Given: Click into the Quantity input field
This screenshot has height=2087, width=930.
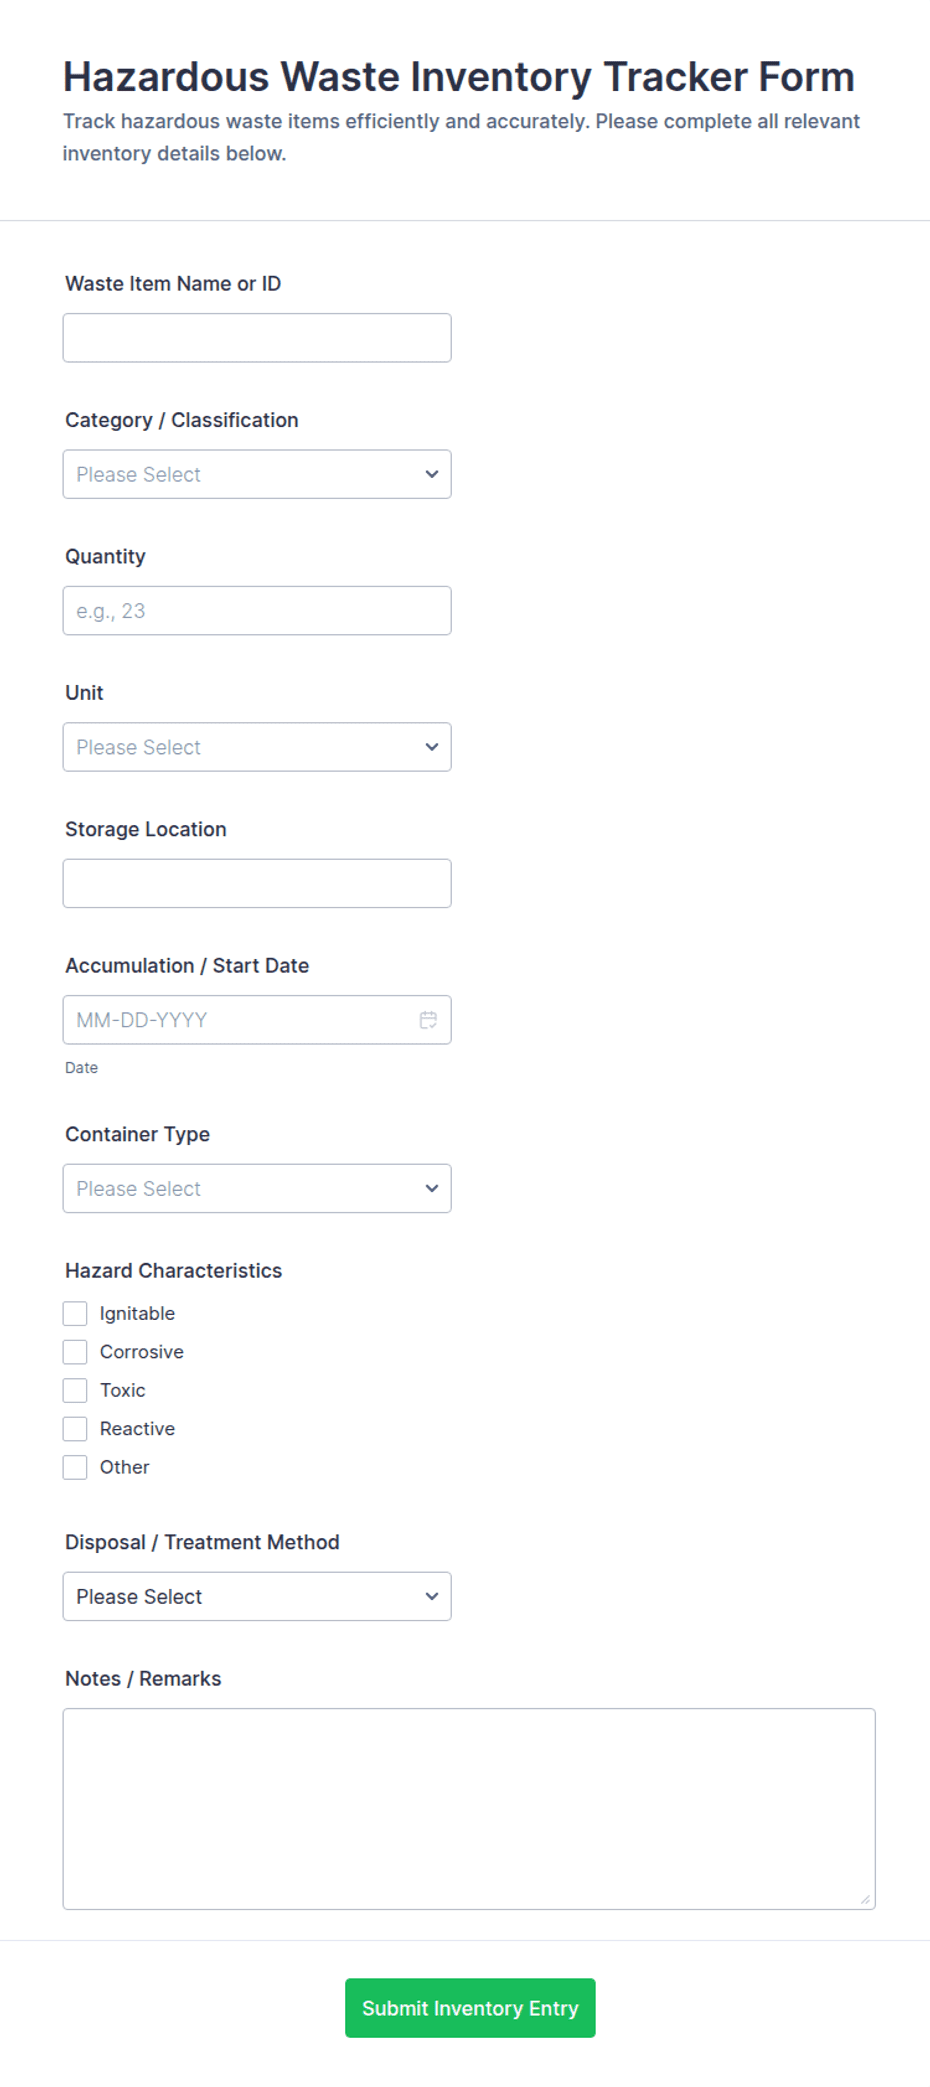Looking at the screenshot, I should coord(257,611).
